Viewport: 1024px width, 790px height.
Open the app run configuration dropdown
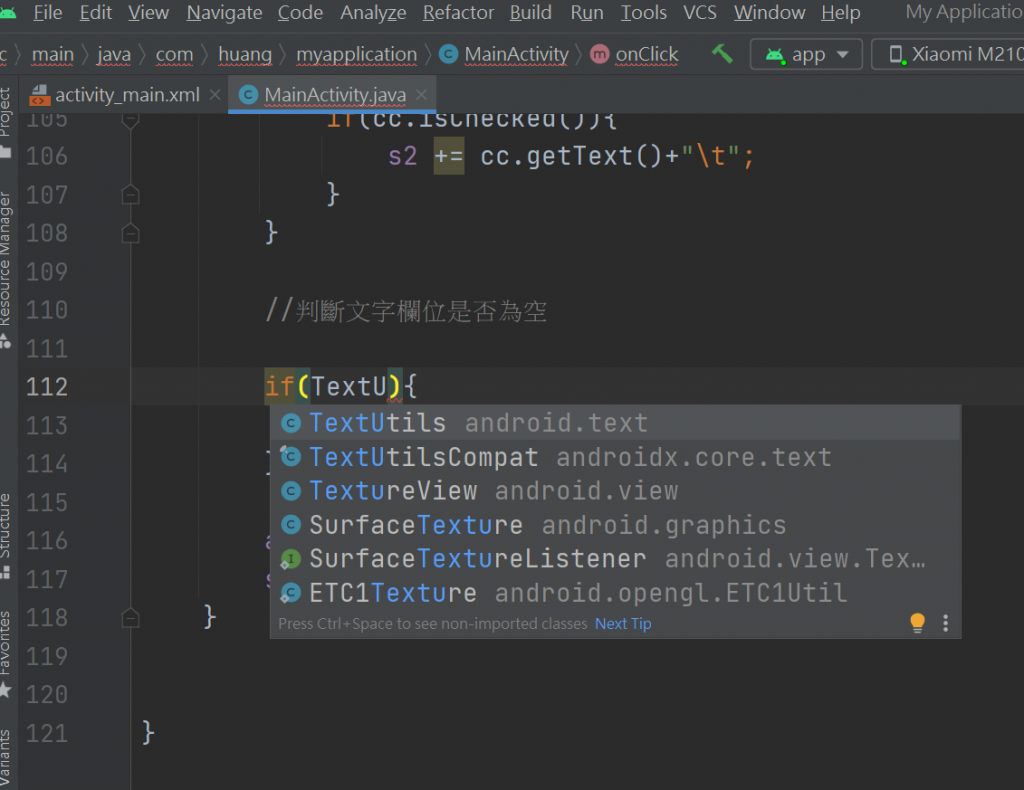807,54
